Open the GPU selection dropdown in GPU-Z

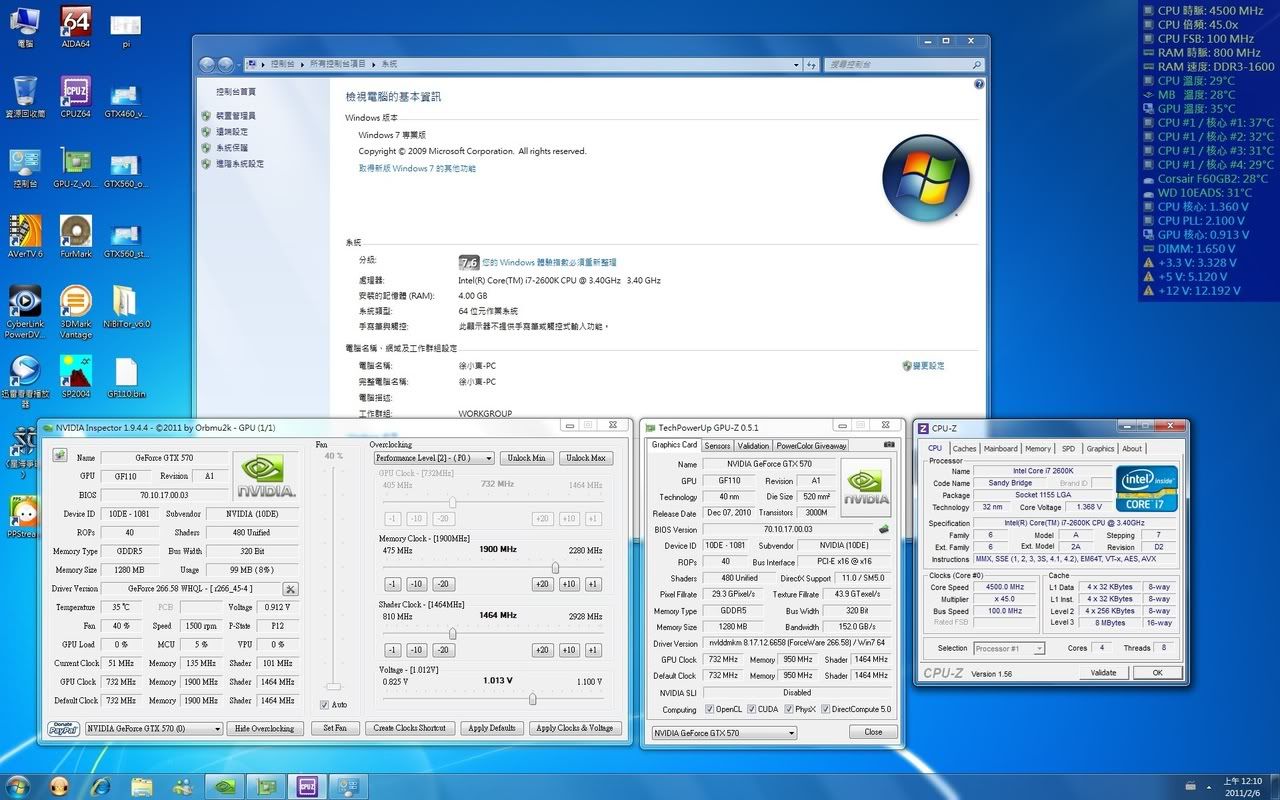pyautogui.click(x=724, y=733)
